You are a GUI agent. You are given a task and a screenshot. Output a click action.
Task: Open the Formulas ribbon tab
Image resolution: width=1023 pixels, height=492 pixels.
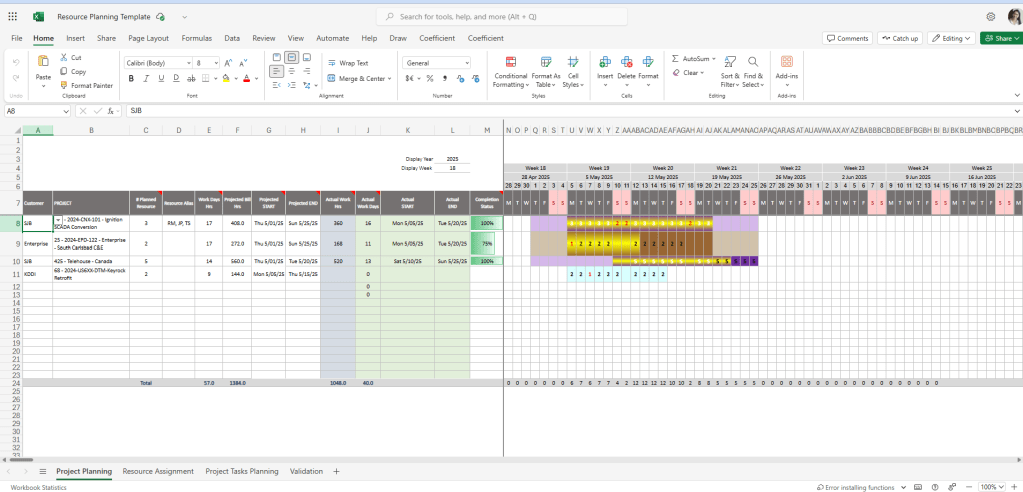click(196, 38)
